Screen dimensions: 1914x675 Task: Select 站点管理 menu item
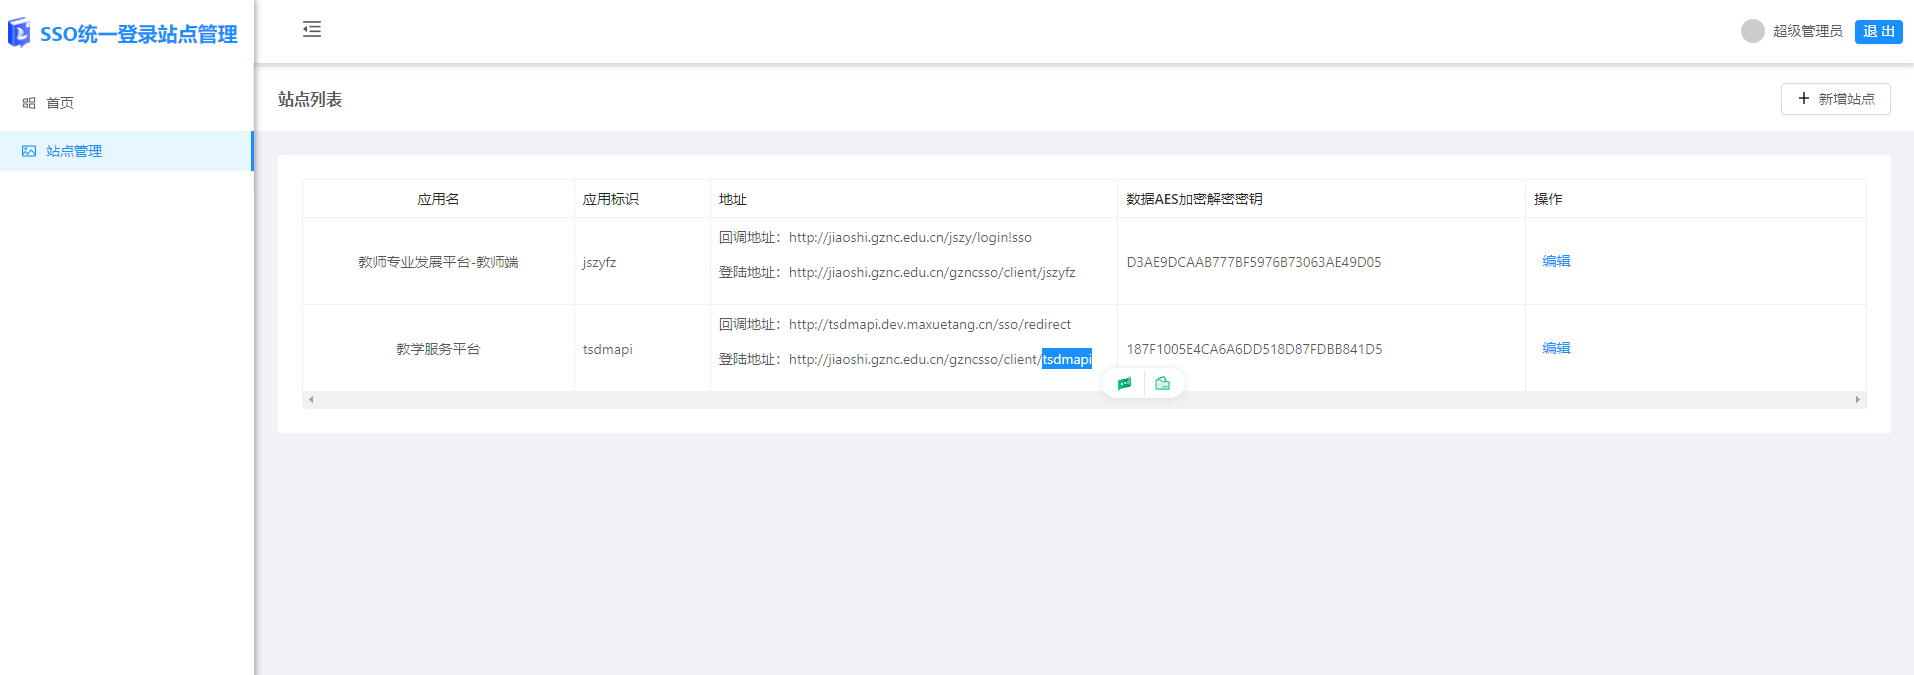coord(126,151)
